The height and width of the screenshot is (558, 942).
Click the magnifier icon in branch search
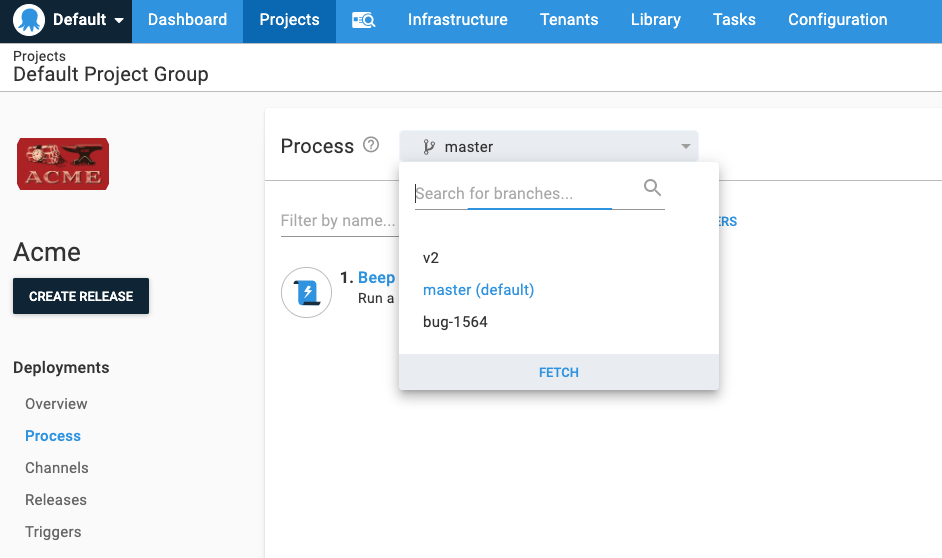(652, 188)
